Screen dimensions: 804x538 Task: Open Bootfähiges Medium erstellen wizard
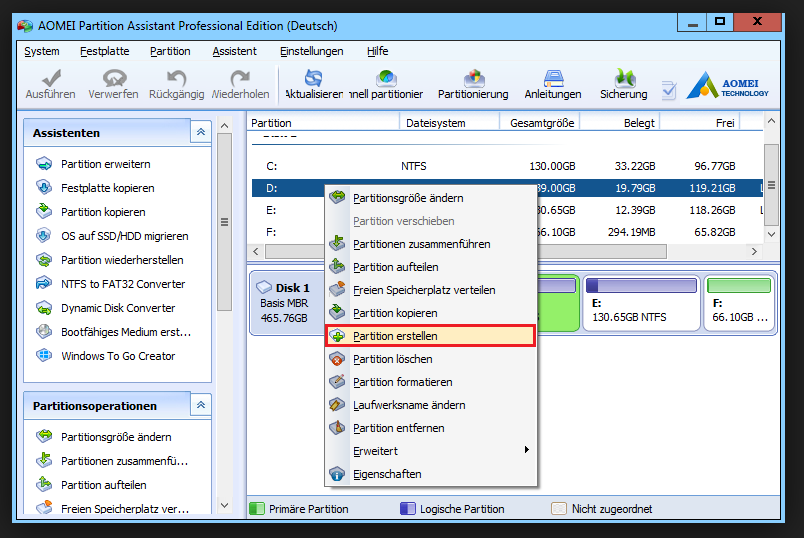tap(126, 332)
